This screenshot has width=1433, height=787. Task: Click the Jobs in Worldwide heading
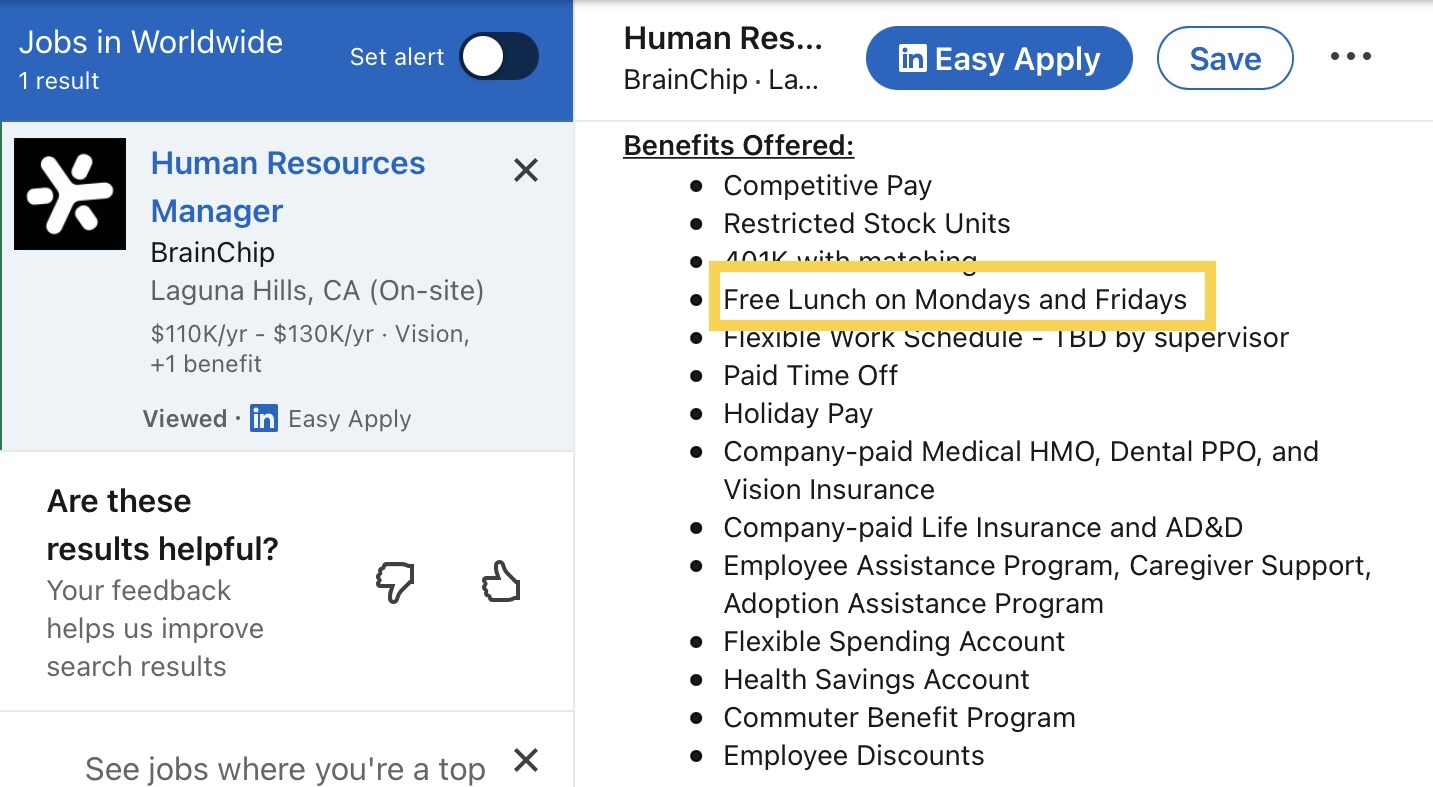(151, 42)
